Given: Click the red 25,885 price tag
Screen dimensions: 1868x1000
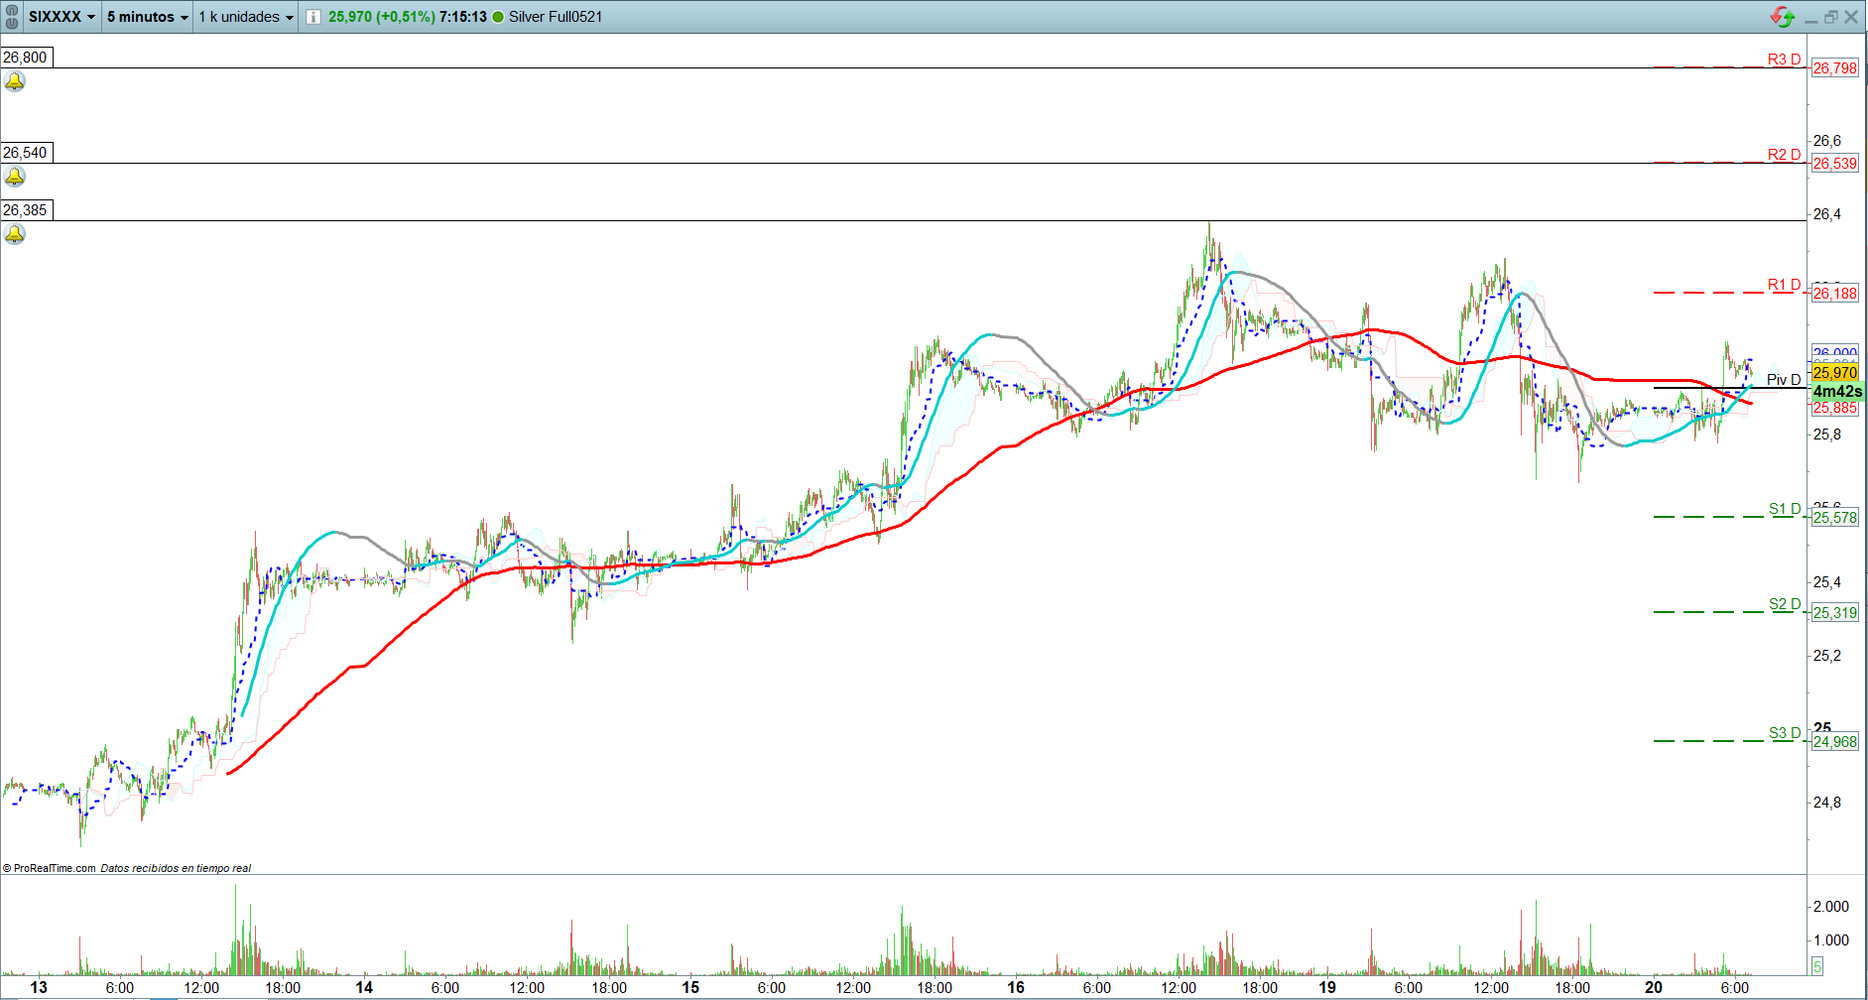Looking at the screenshot, I should point(1835,408).
